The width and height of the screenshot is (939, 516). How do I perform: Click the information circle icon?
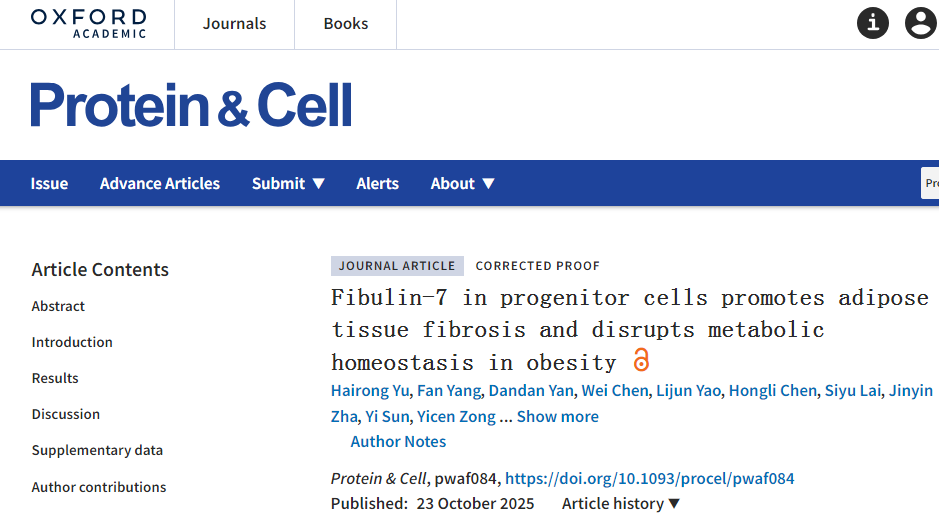click(x=872, y=23)
